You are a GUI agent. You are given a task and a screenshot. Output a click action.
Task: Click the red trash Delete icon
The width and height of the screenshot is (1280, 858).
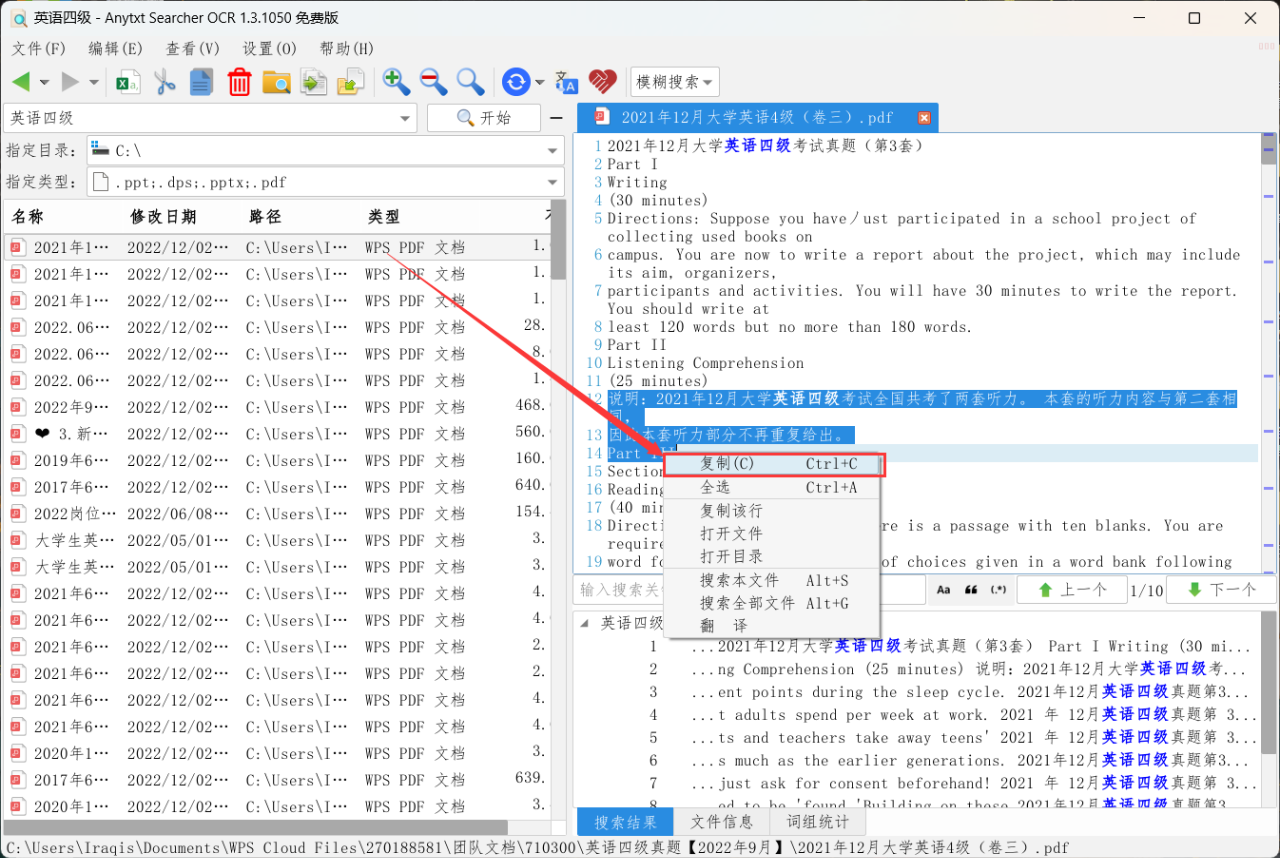pyautogui.click(x=239, y=82)
